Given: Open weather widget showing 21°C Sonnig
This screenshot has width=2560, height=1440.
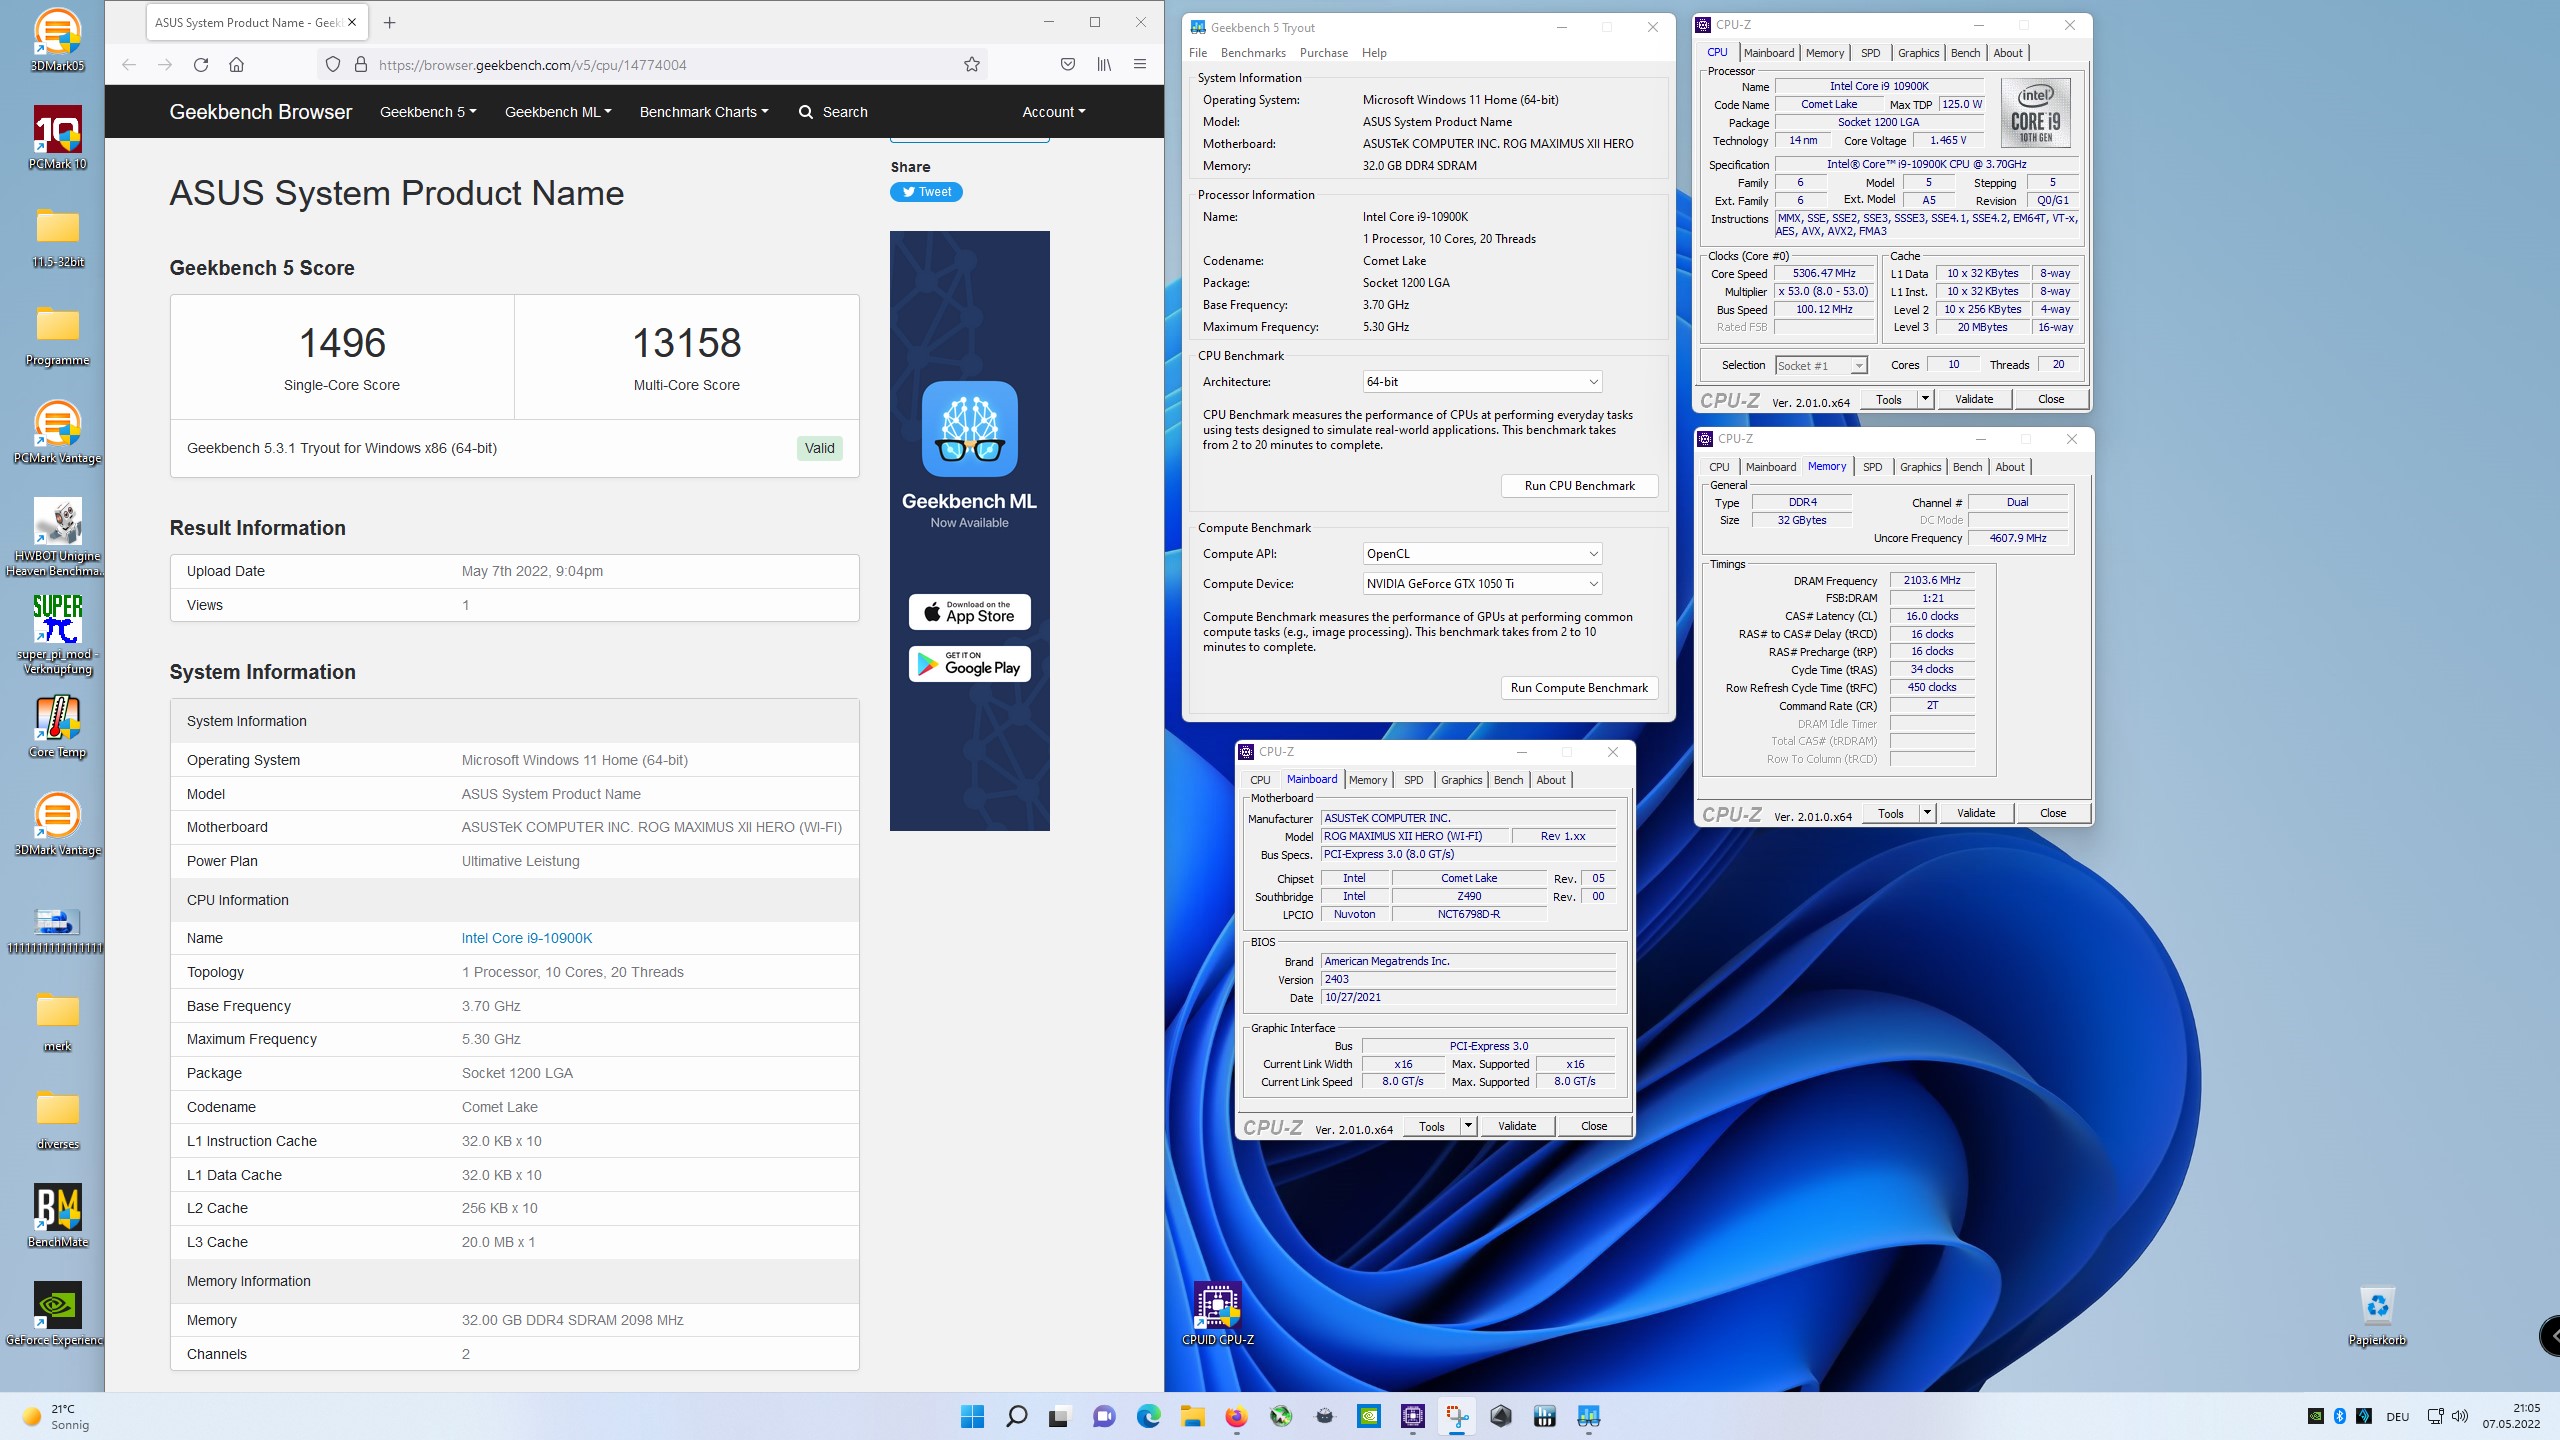Looking at the screenshot, I should pyautogui.click(x=57, y=1416).
